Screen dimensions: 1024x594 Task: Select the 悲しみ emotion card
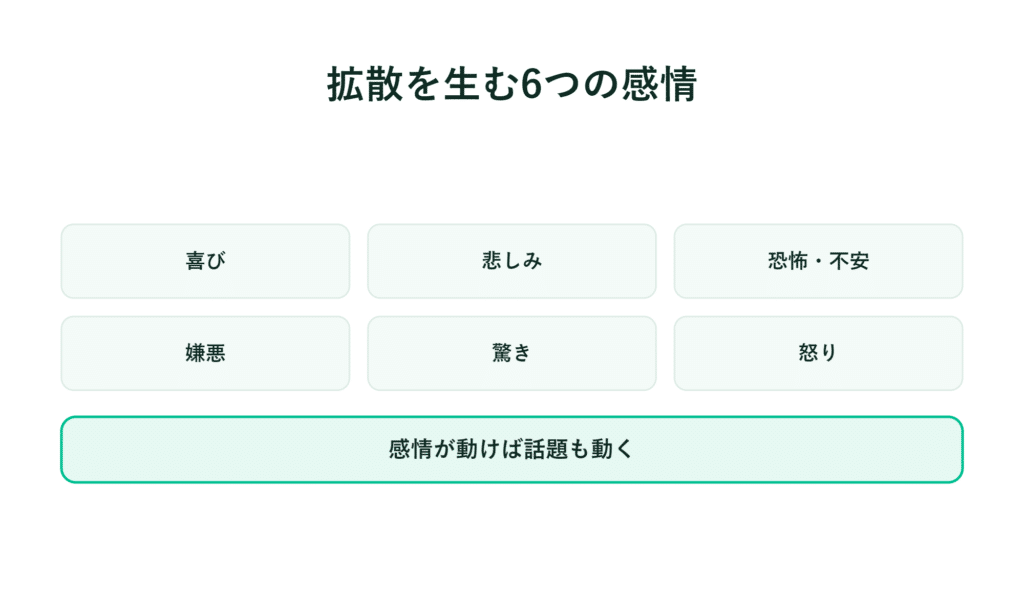click(x=511, y=261)
